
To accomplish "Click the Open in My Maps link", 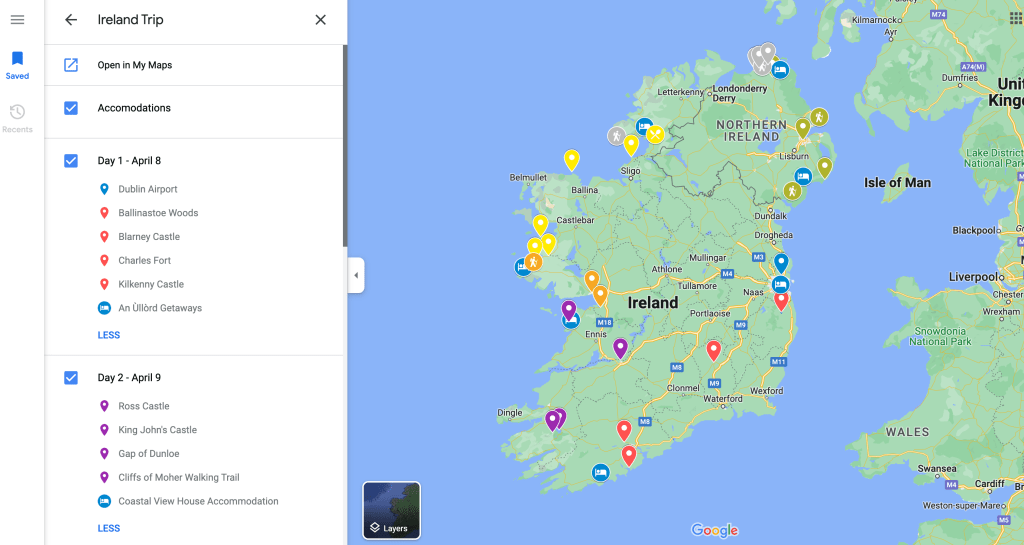I will point(135,65).
